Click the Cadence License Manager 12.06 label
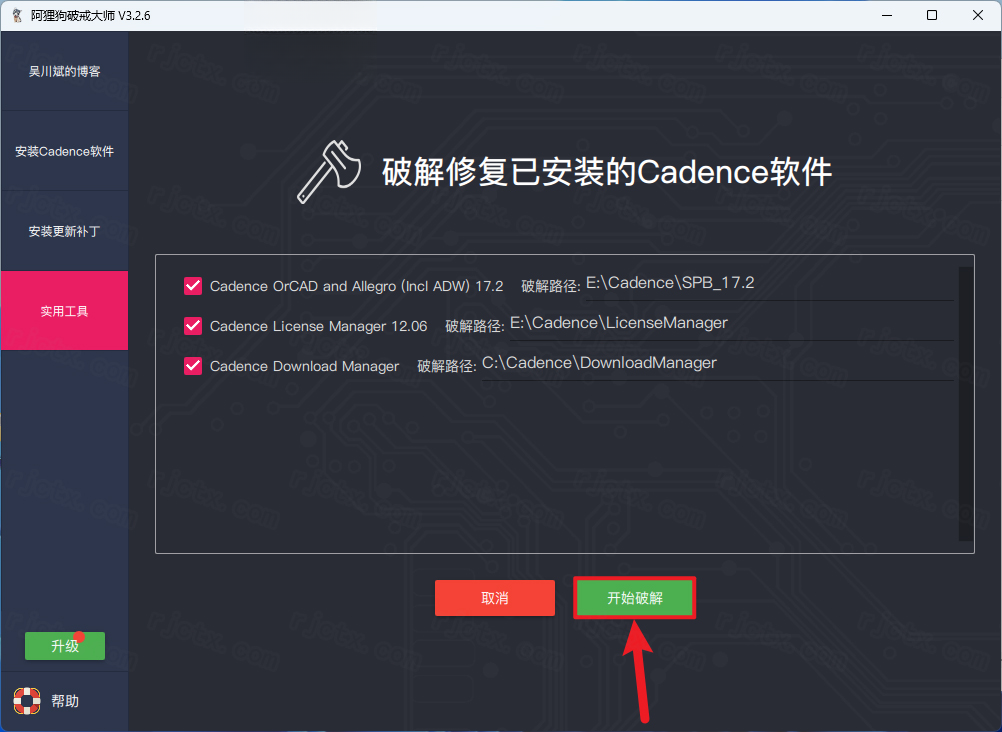This screenshot has height=732, width=1002. [x=318, y=326]
